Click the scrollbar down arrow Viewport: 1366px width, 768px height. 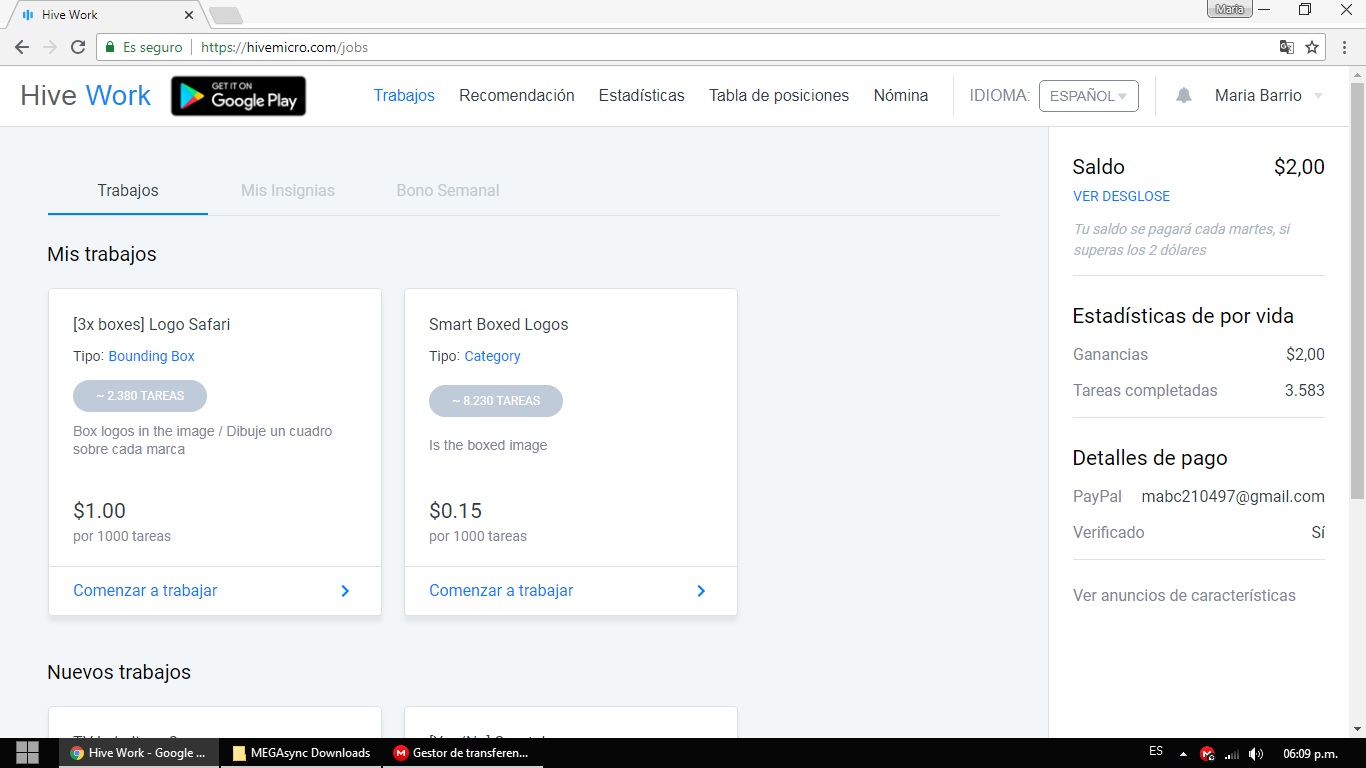click(1357, 729)
